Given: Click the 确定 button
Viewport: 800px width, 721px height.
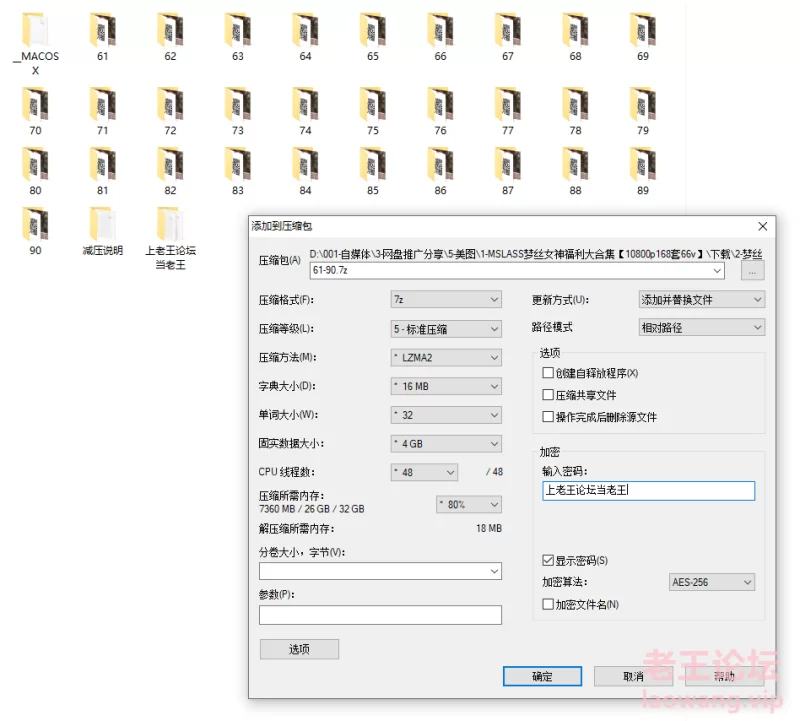Looking at the screenshot, I should coord(542,677).
